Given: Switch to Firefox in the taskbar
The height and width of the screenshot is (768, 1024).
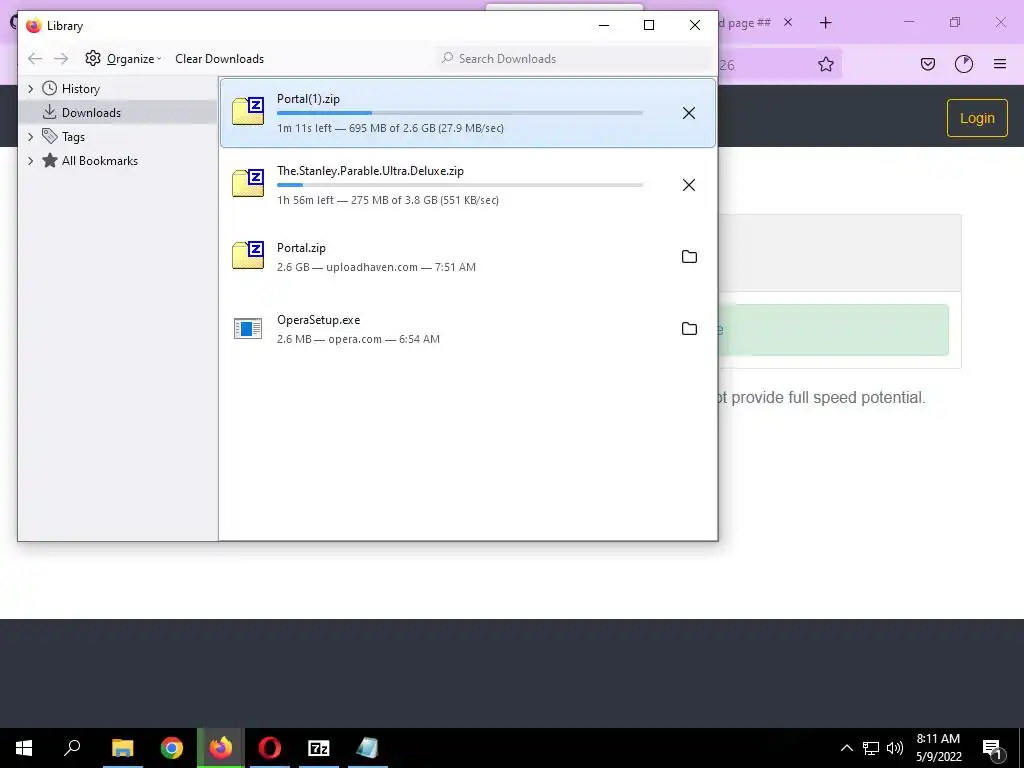Looking at the screenshot, I should (x=221, y=748).
